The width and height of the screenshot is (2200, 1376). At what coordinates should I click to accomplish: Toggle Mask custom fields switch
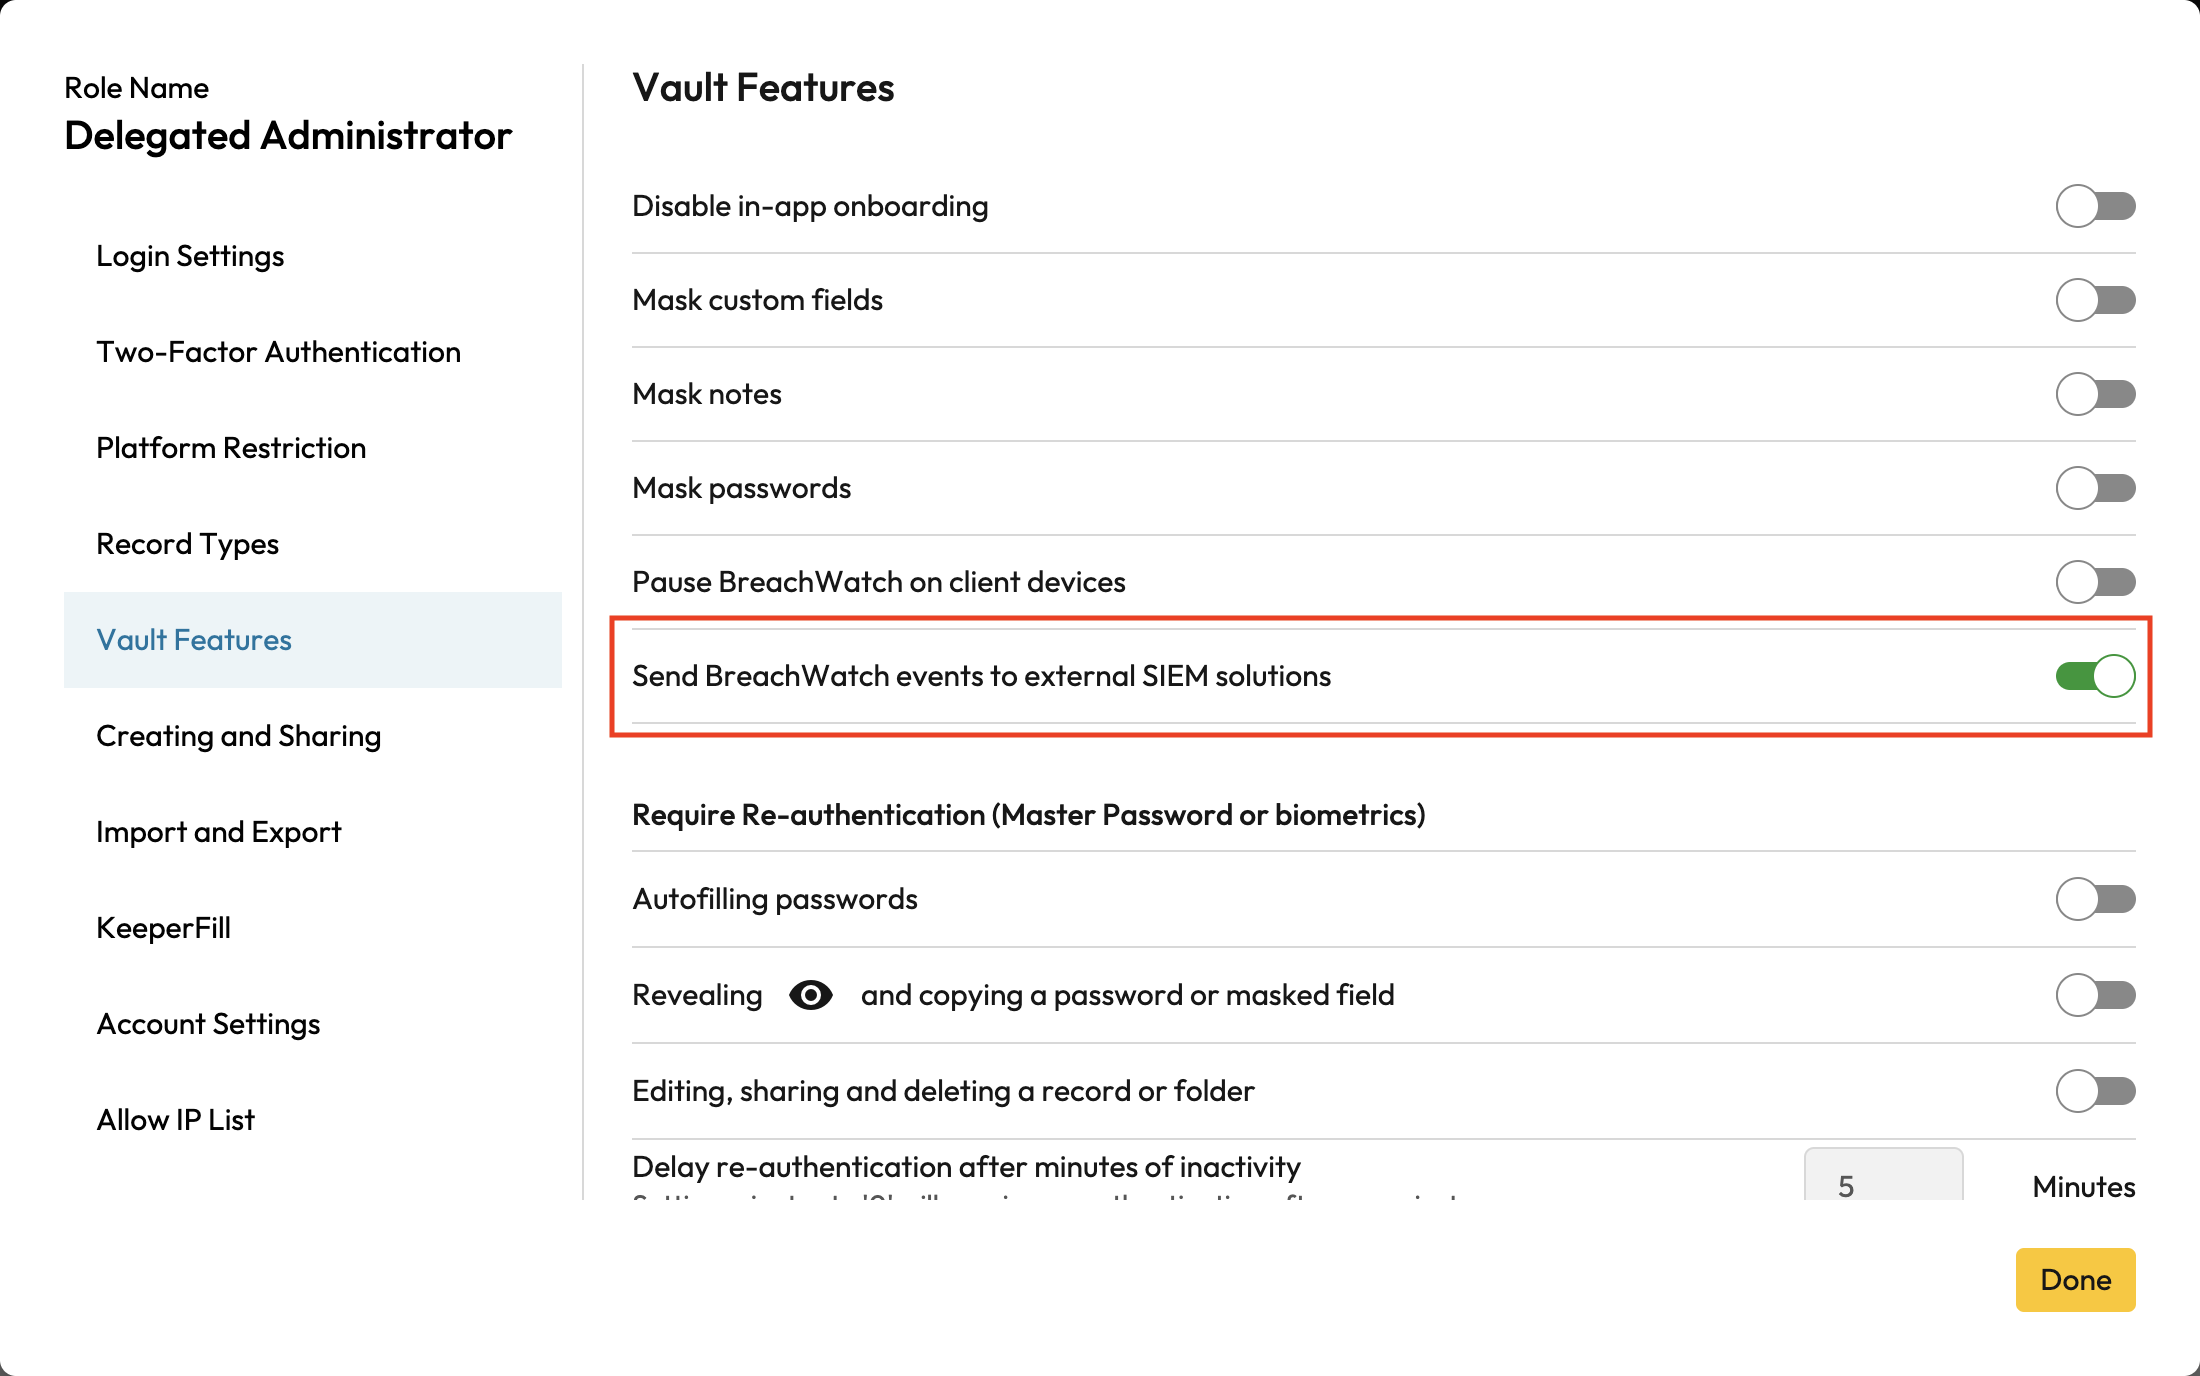point(2095,300)
